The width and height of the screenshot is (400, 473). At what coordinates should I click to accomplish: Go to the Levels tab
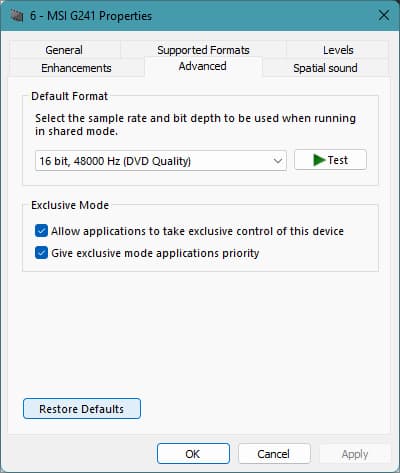tap(338, 50)
